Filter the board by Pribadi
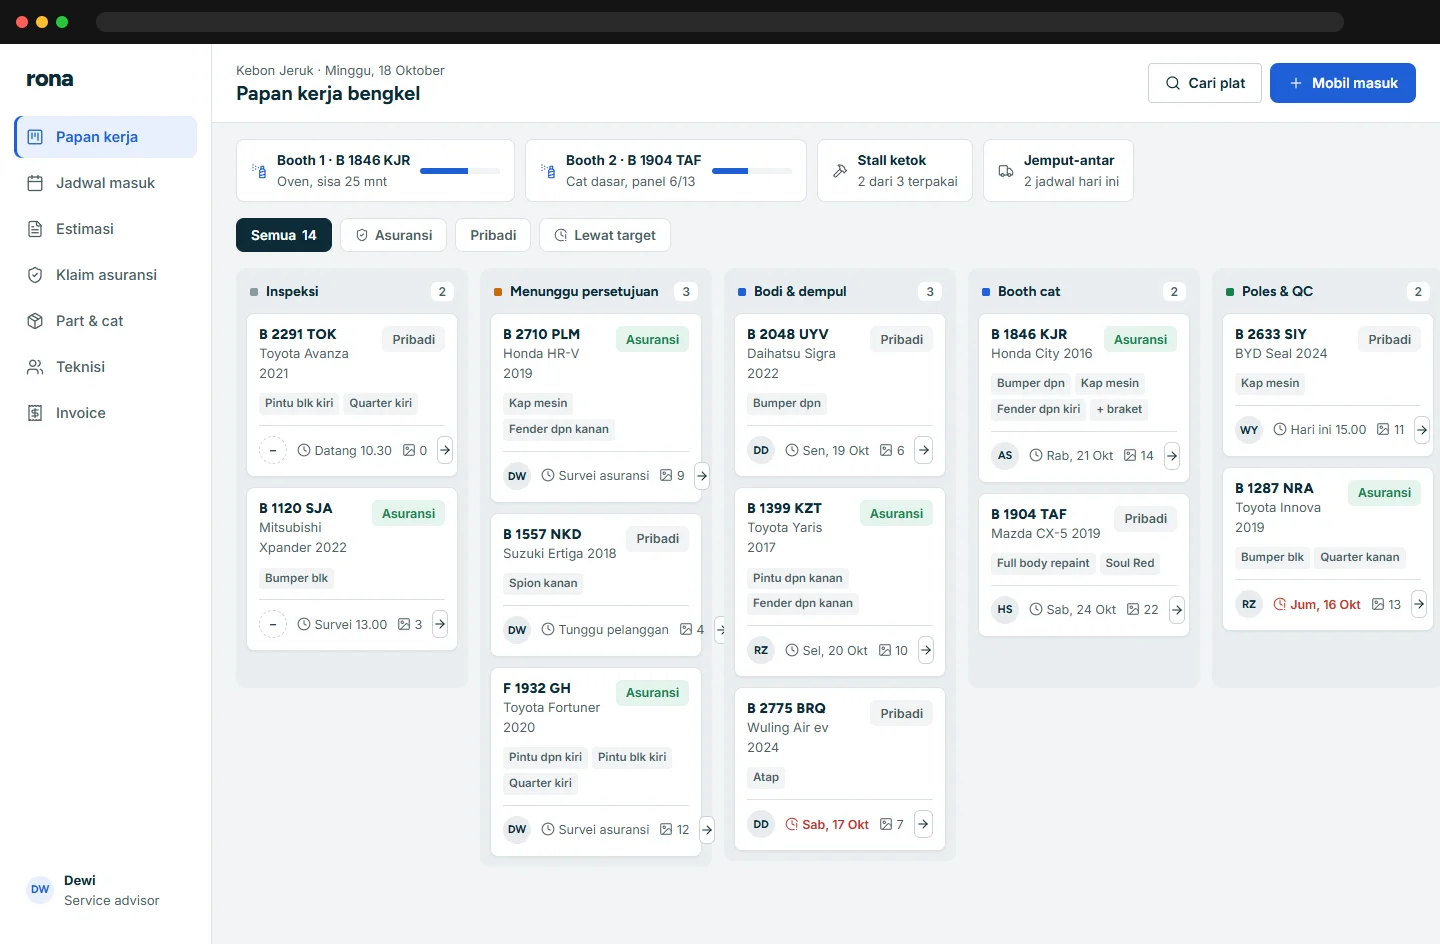The height and width of the screenshot is (944, 1440). pyautogui.click(x=493, y=235)
